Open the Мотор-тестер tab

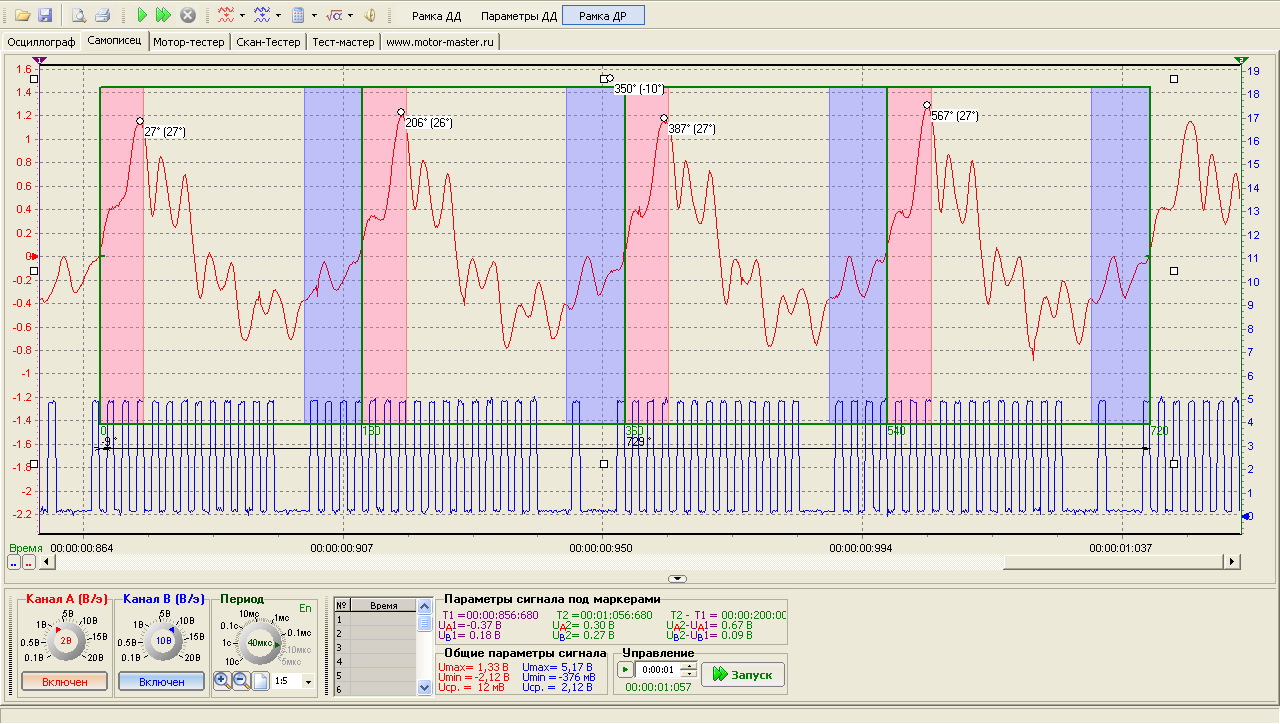[x=188, y=42]
